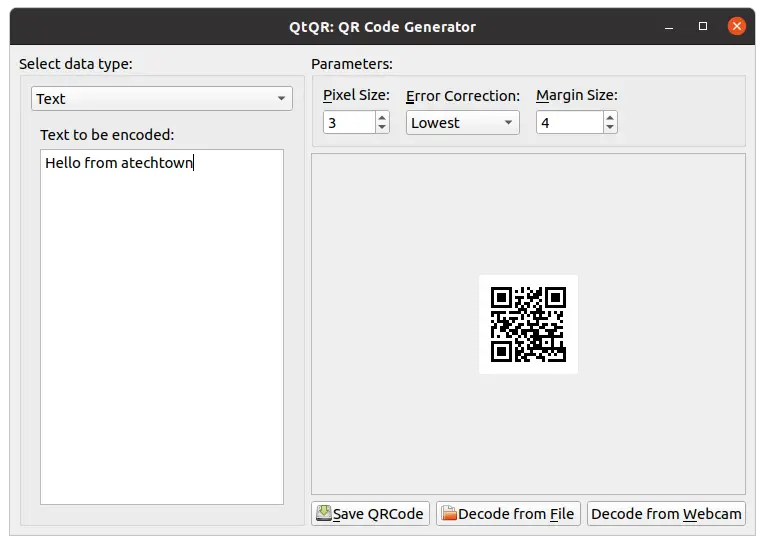Viewport: 765px width, 545px height.
Task: Increase Pixel Size with up arrow
Action: point(382,117)
